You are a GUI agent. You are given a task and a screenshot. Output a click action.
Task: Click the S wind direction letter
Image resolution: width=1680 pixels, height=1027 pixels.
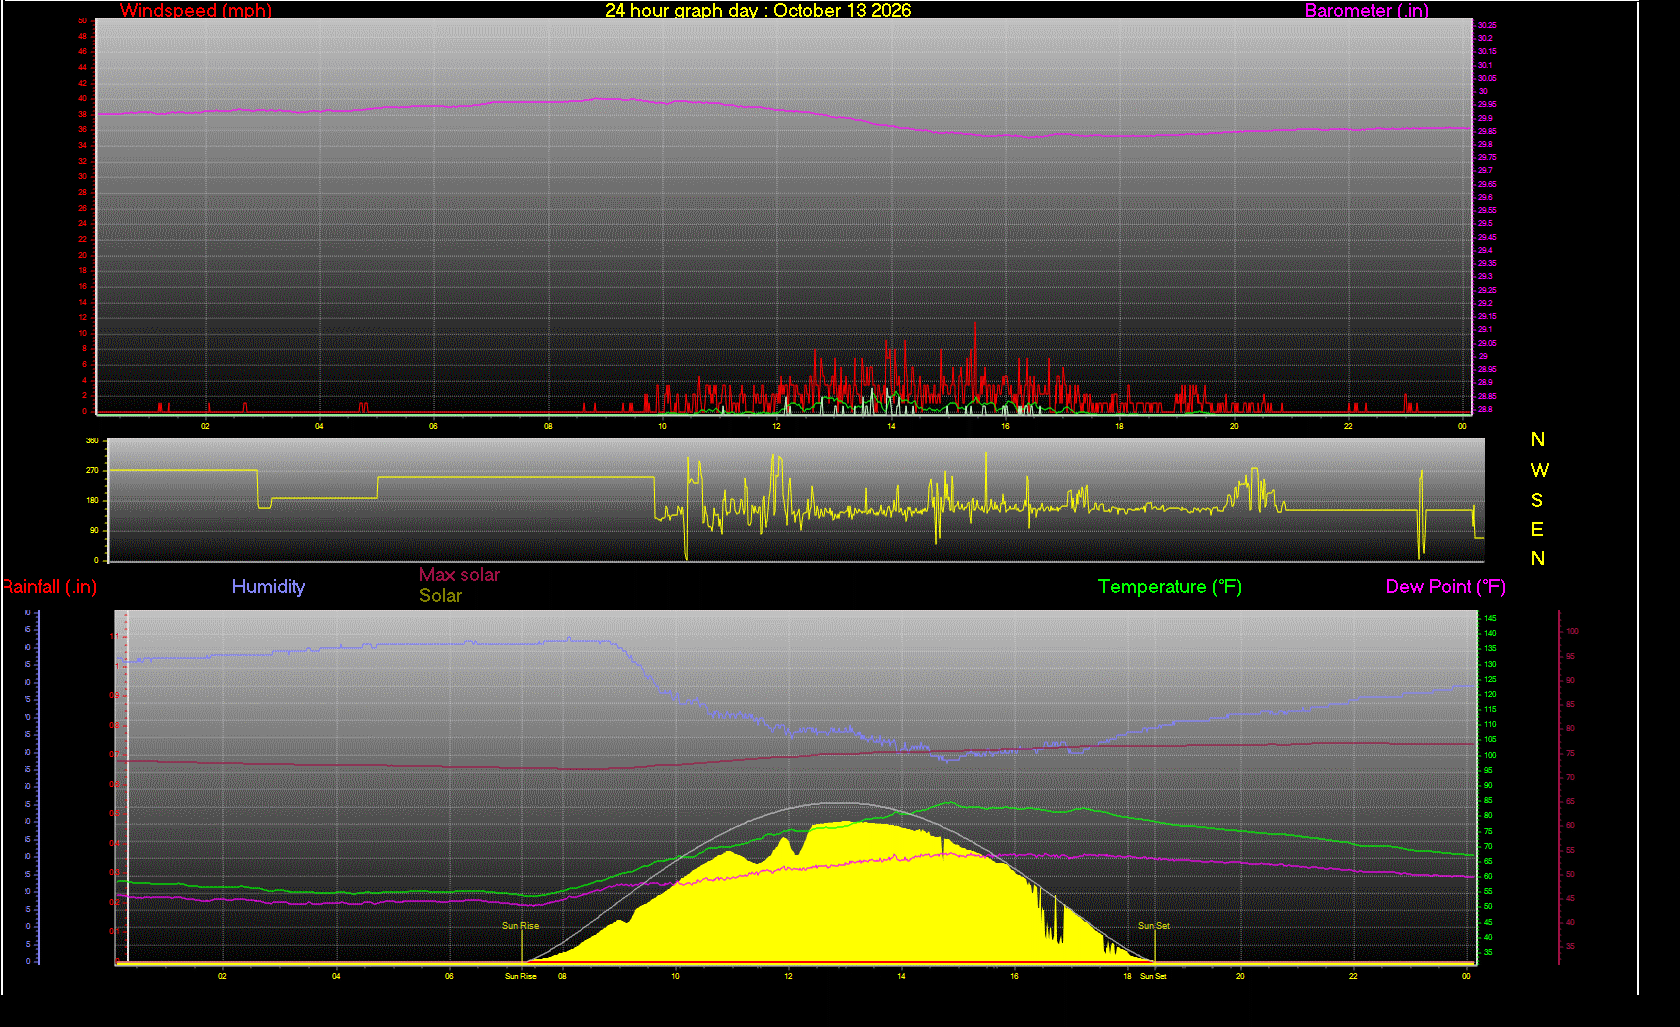(1537, 499)
